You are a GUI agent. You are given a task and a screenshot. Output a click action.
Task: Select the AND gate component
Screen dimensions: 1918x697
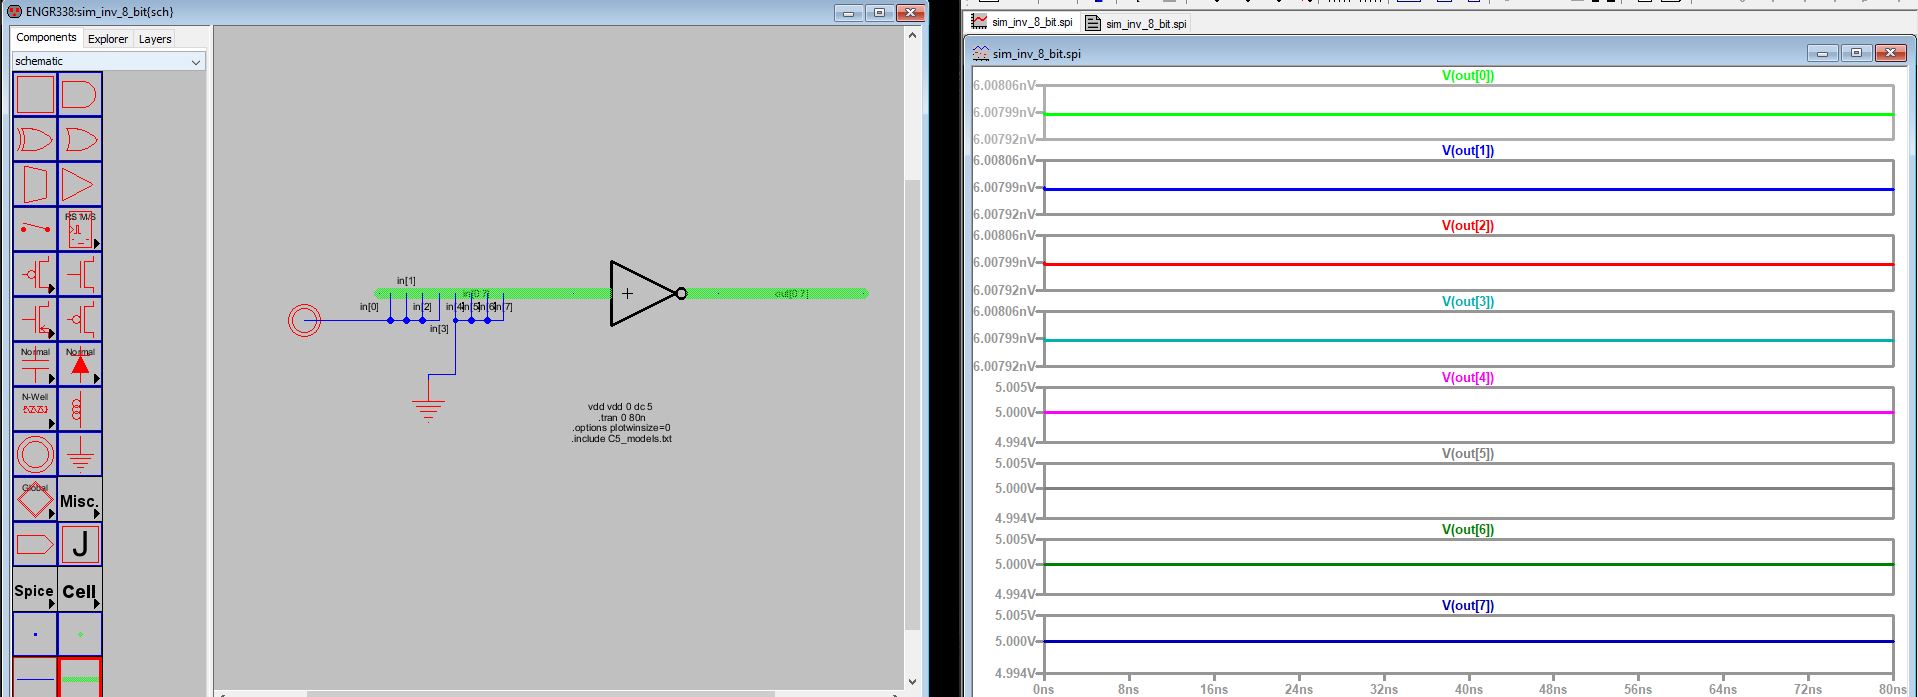[79, 95]
